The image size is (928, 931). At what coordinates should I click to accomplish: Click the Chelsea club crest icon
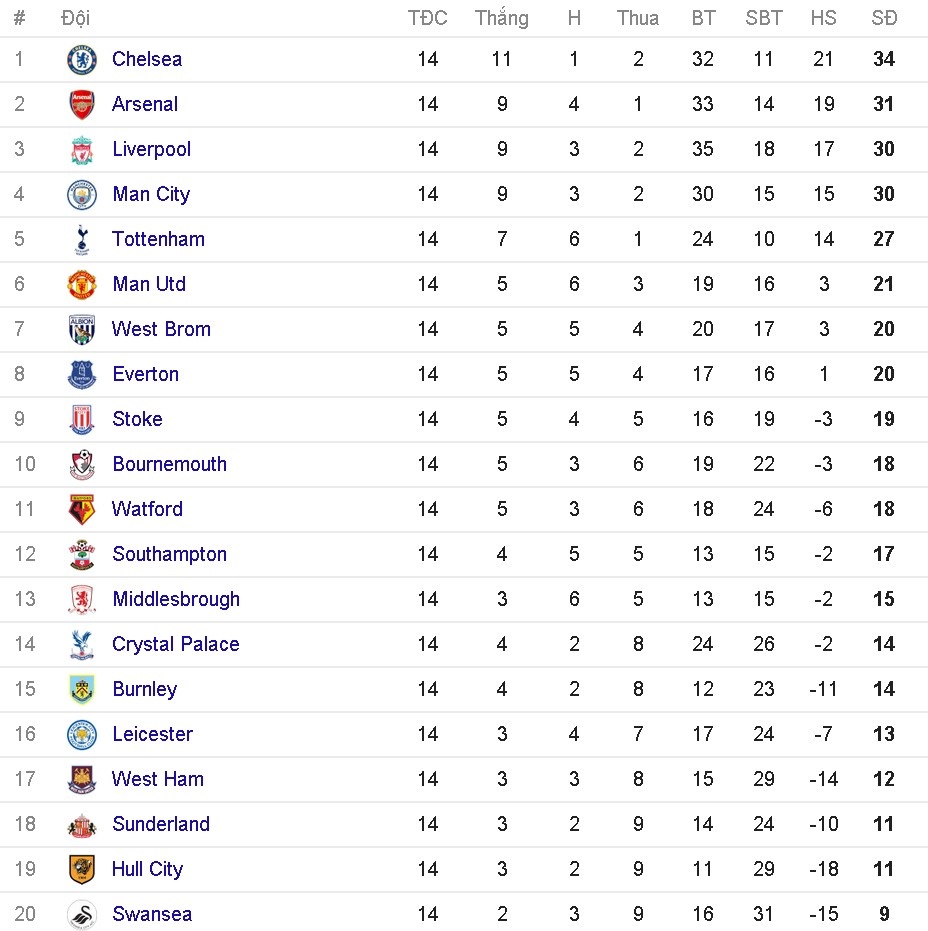(x=82, y=60)
